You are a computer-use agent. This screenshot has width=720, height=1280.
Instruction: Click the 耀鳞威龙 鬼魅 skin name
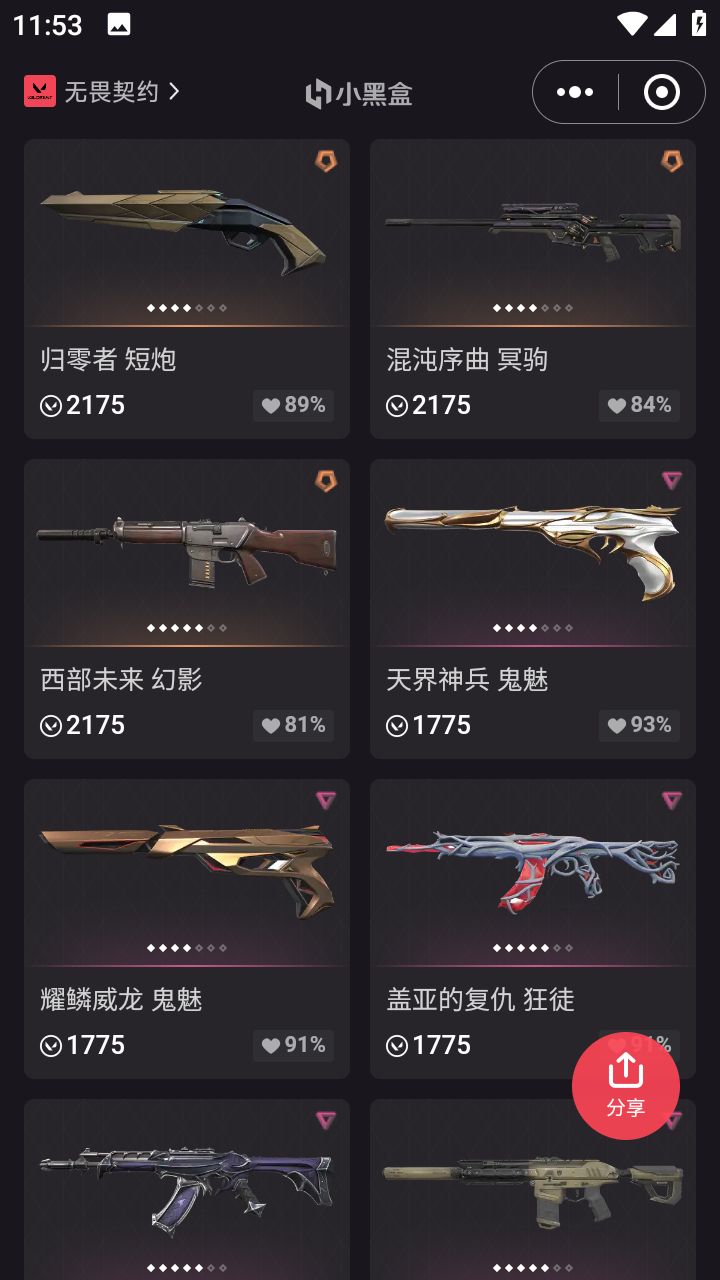(121, 999)
